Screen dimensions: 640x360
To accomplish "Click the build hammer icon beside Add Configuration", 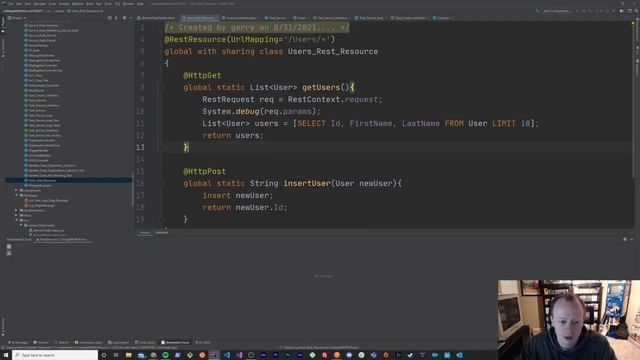I will [x=537, y=11].
